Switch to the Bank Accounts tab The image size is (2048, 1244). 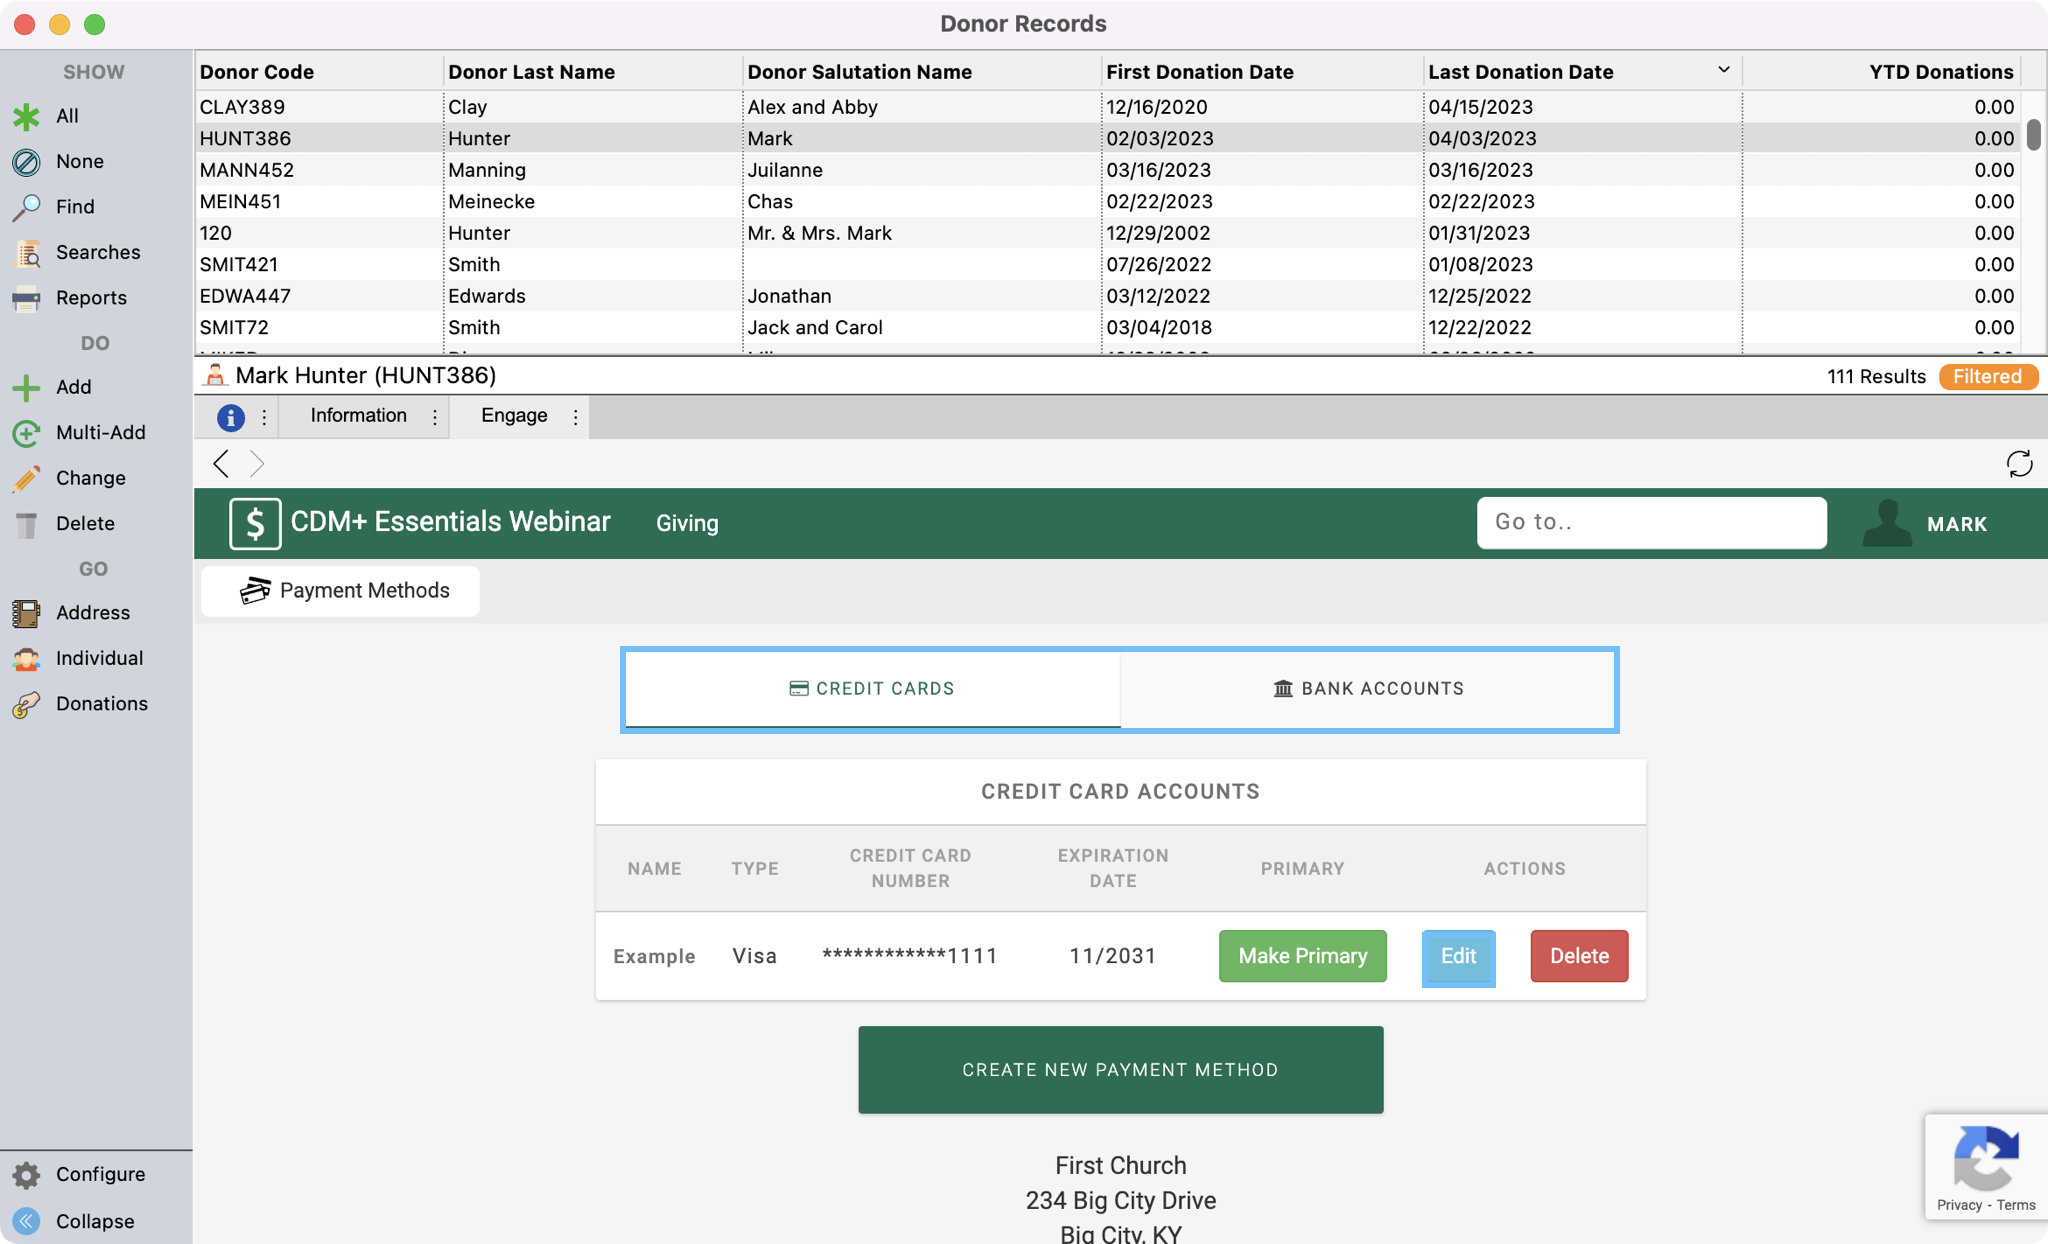click(1367, 689)
